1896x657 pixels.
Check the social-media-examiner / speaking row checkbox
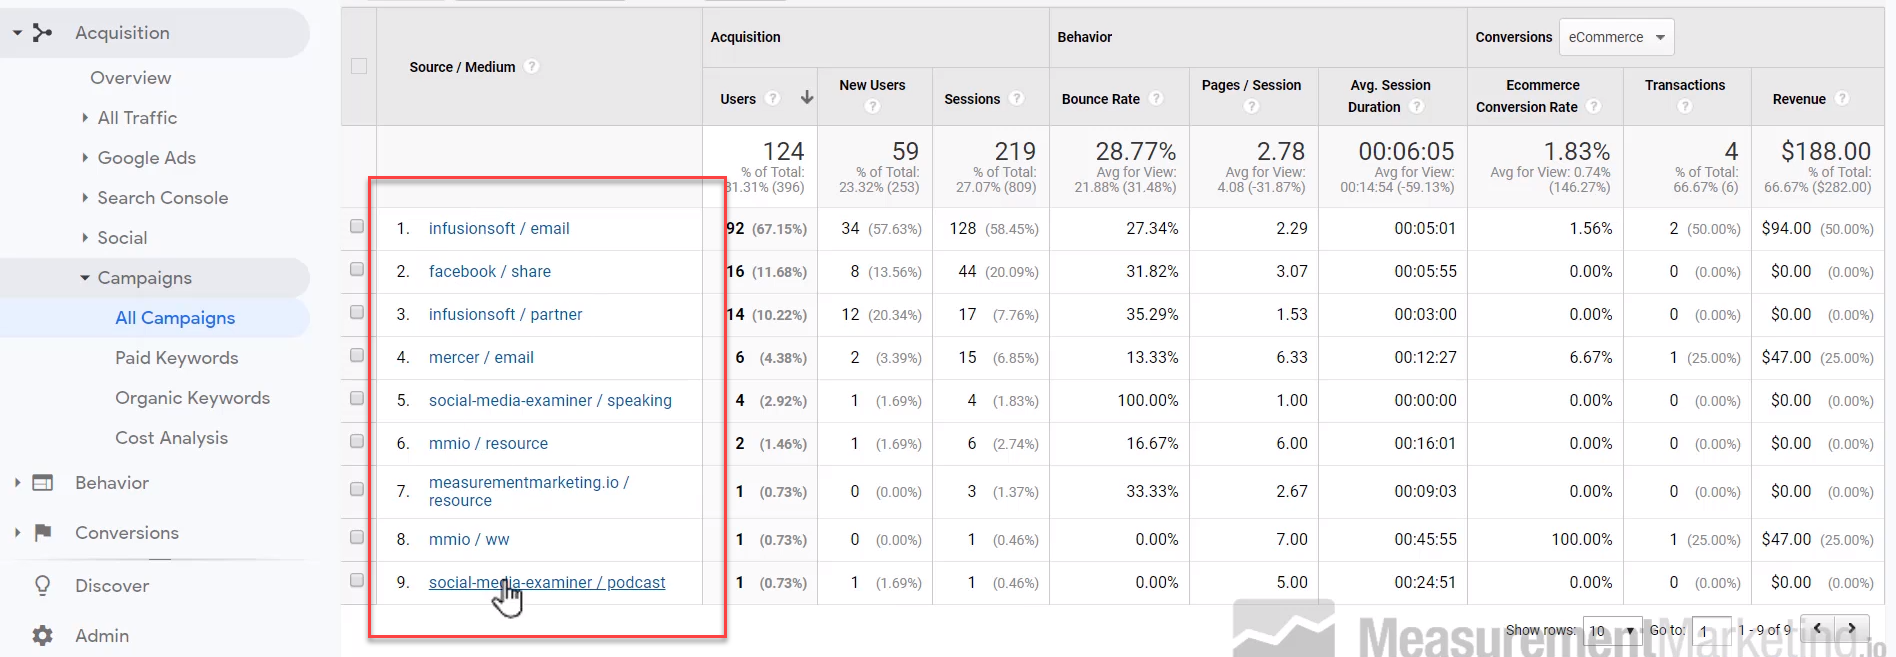[357, 398]
